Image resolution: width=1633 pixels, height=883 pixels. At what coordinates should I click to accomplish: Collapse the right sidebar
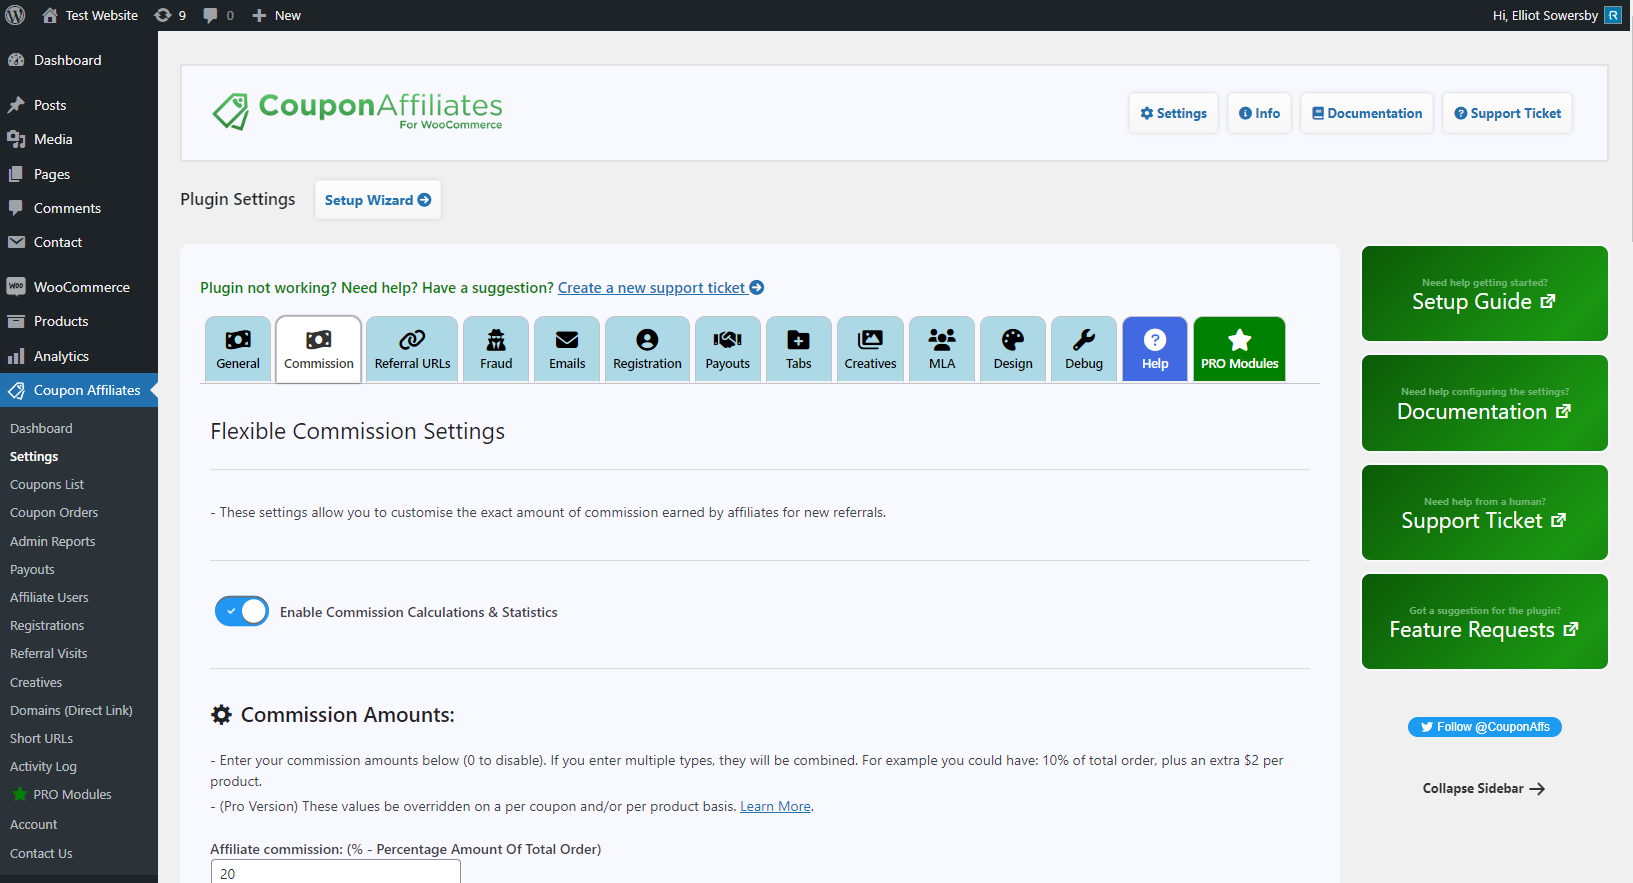(x=1484, y=789)
